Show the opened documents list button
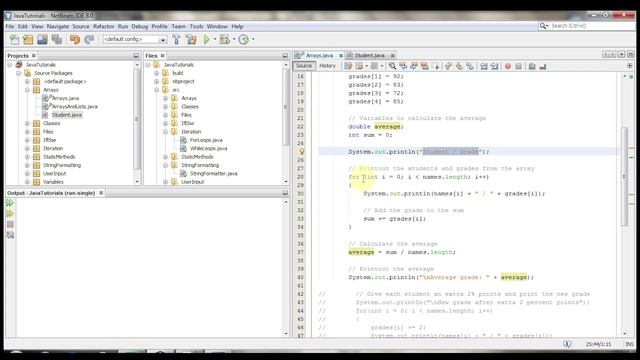This screenshot has width=640, height=360. 621,54
